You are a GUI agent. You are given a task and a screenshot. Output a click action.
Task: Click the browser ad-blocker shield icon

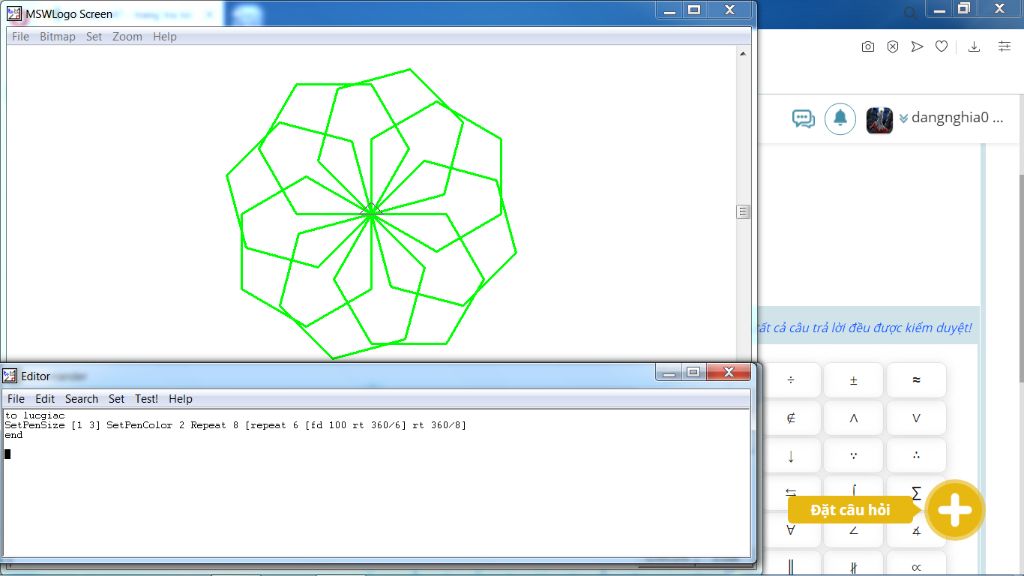pos(892,46)
